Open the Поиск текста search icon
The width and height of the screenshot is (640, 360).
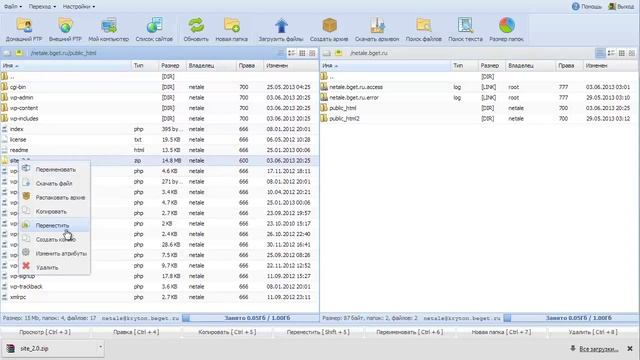click(x=465, y=25)
